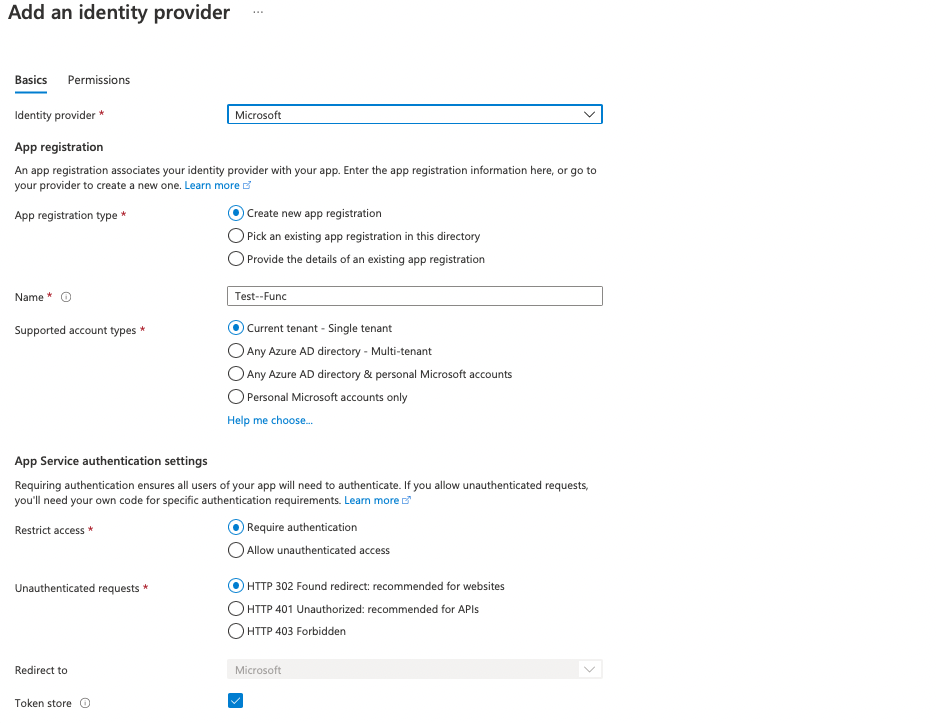The width and height of the screenshot is (936, 723).
Task: Click the Help me choose link
Action: (270, 420)
